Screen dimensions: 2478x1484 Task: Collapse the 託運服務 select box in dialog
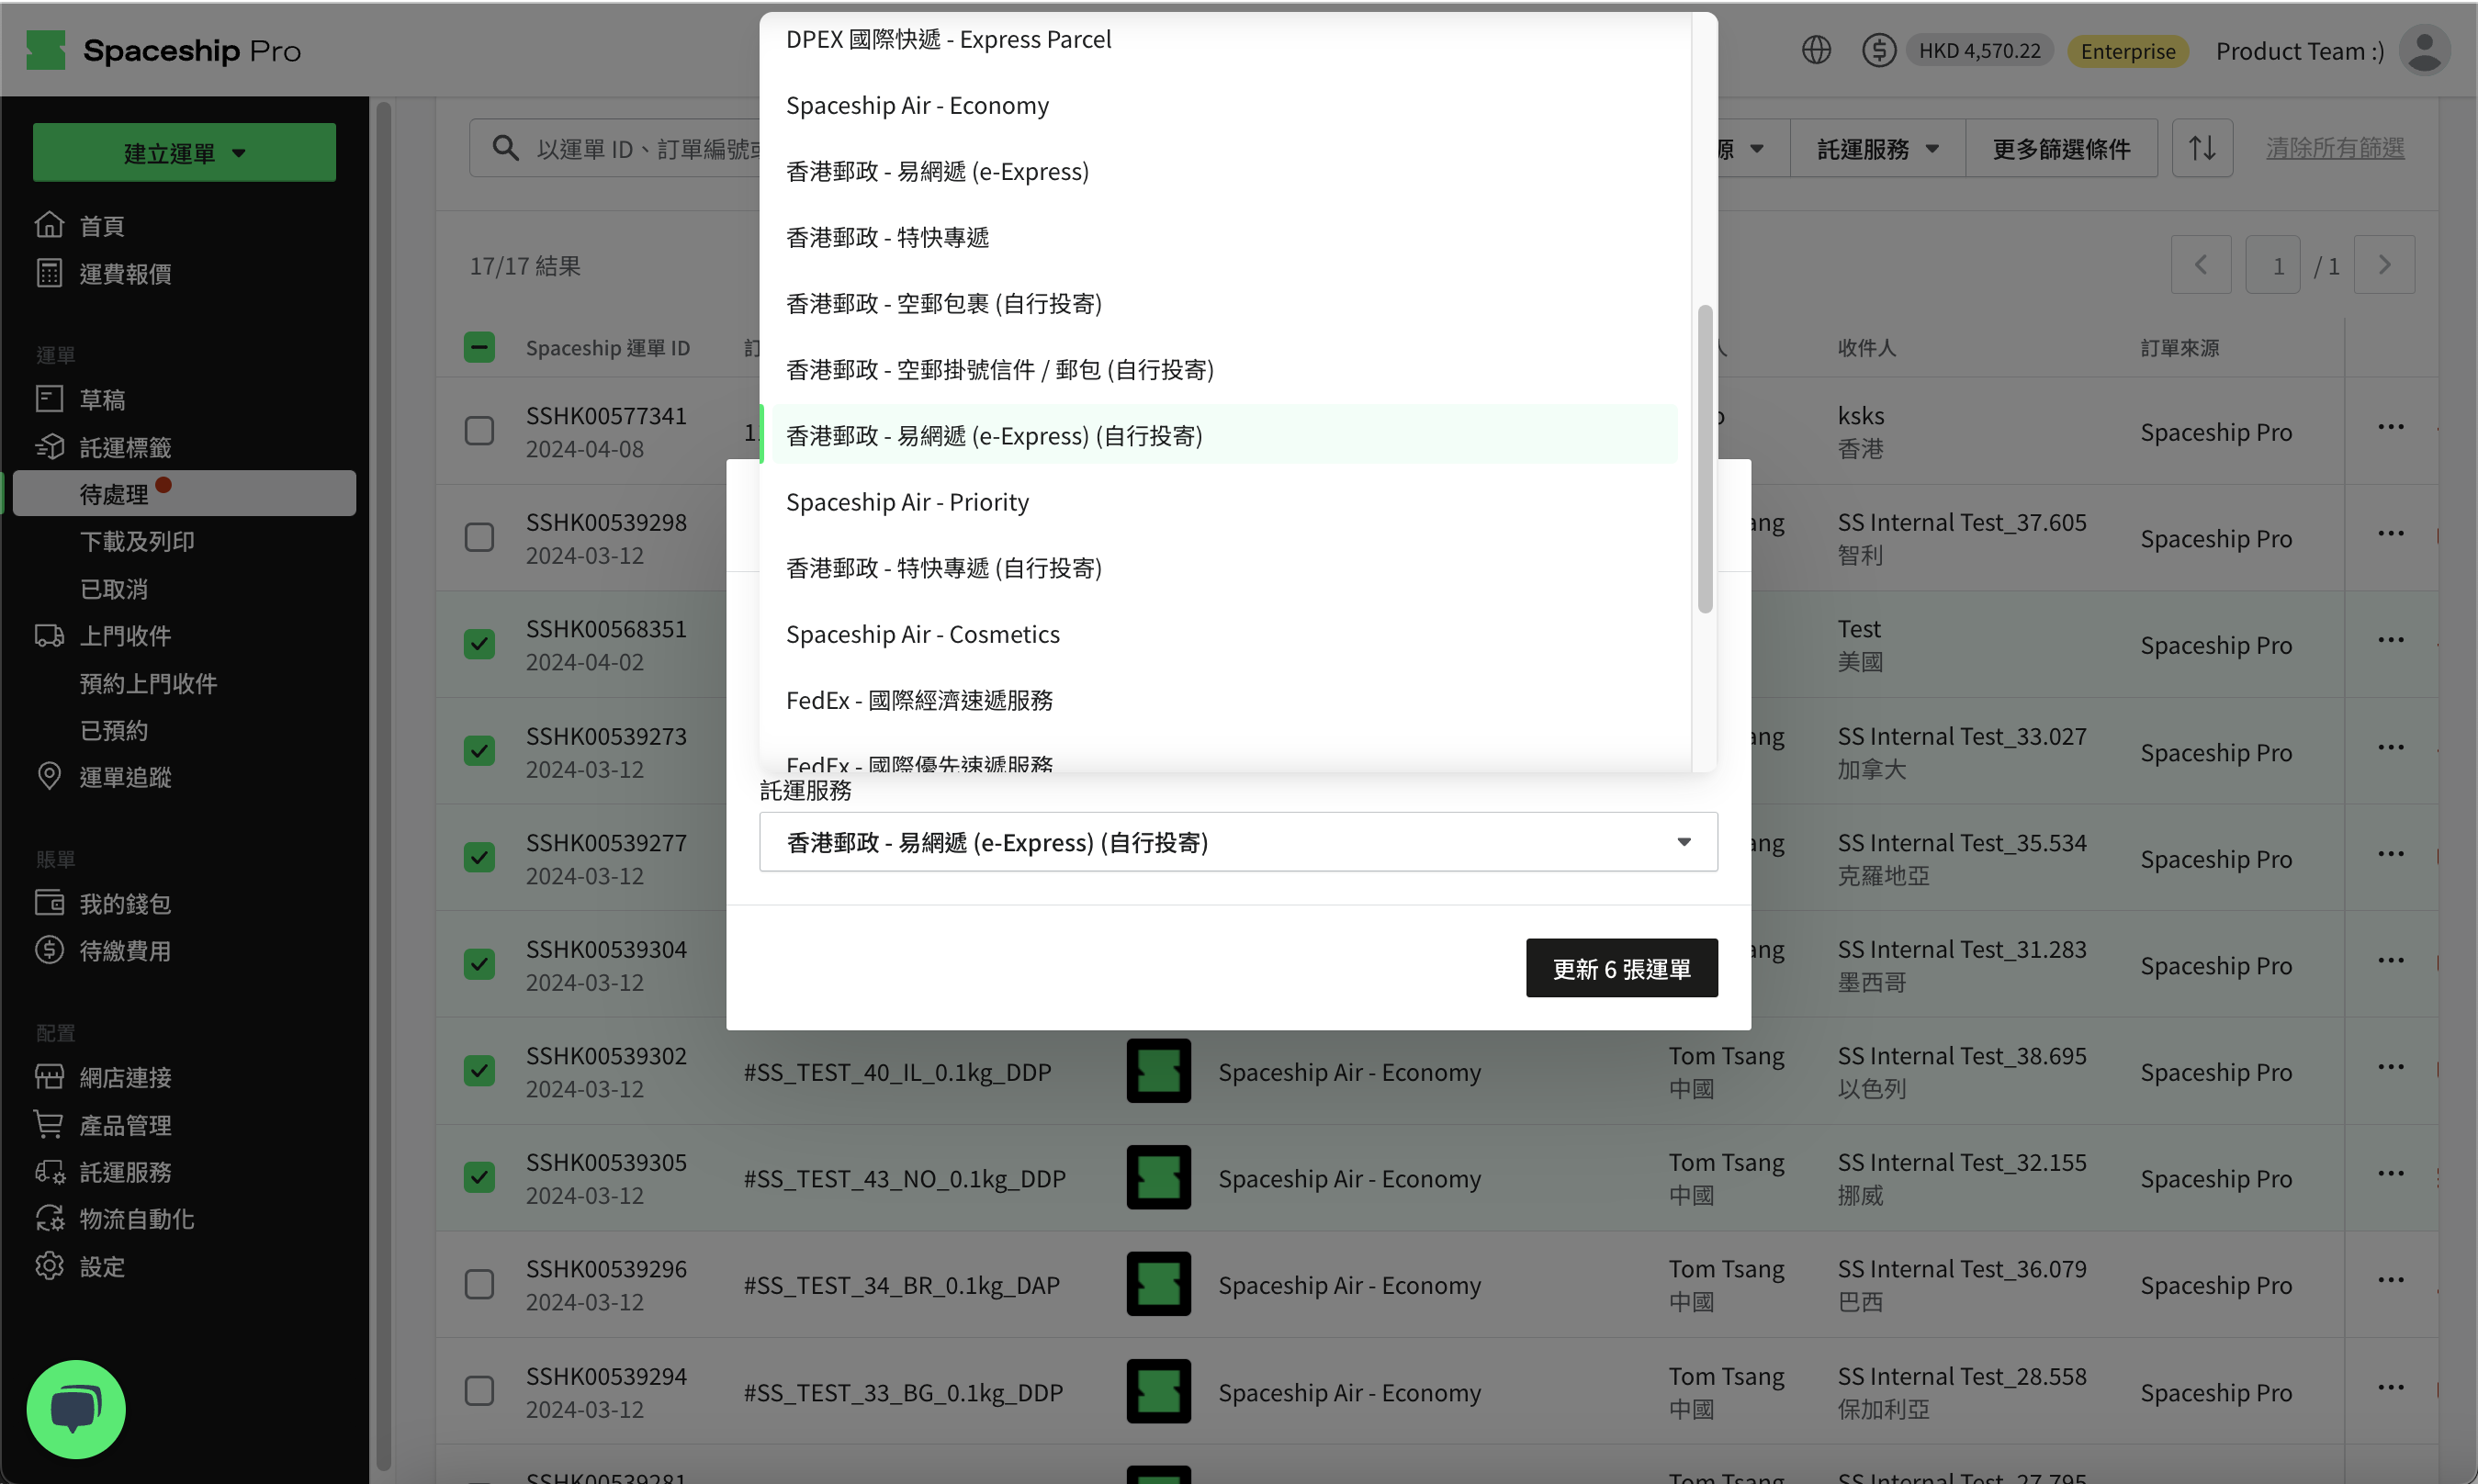(x=1238, y=842)
